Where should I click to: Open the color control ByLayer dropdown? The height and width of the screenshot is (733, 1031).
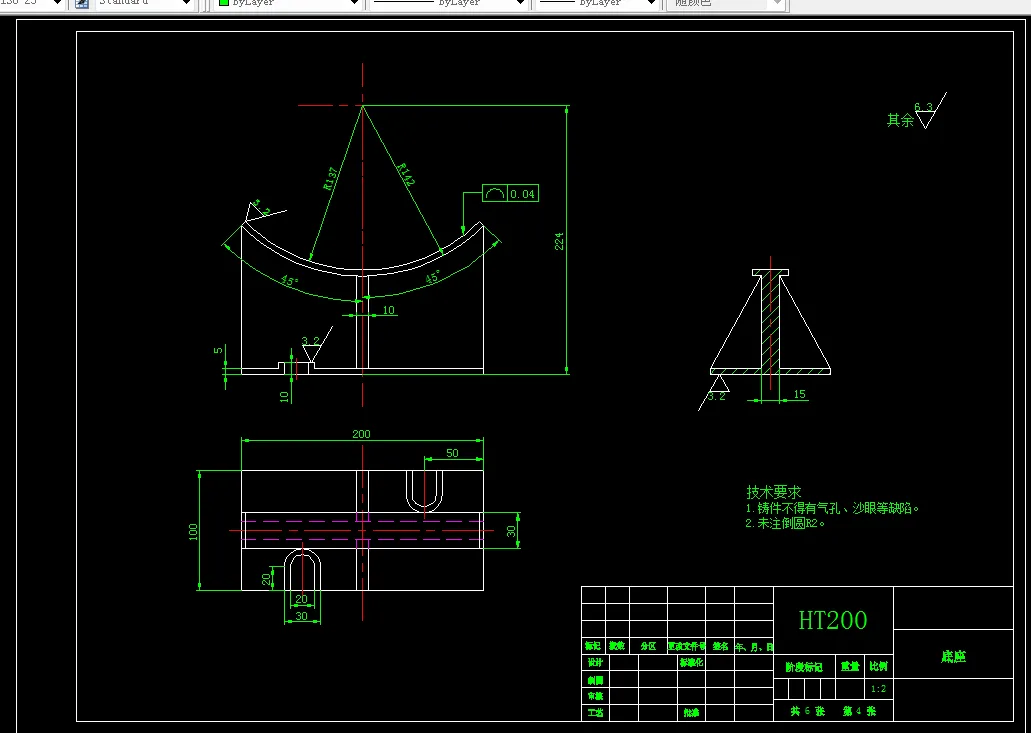coord(289,3)
